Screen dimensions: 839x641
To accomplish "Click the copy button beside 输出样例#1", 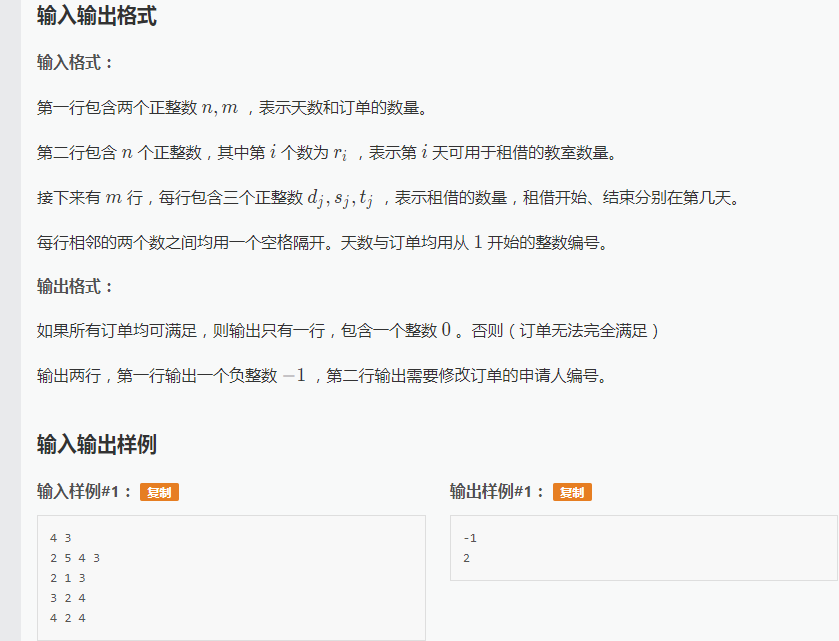I will [572, 492].
